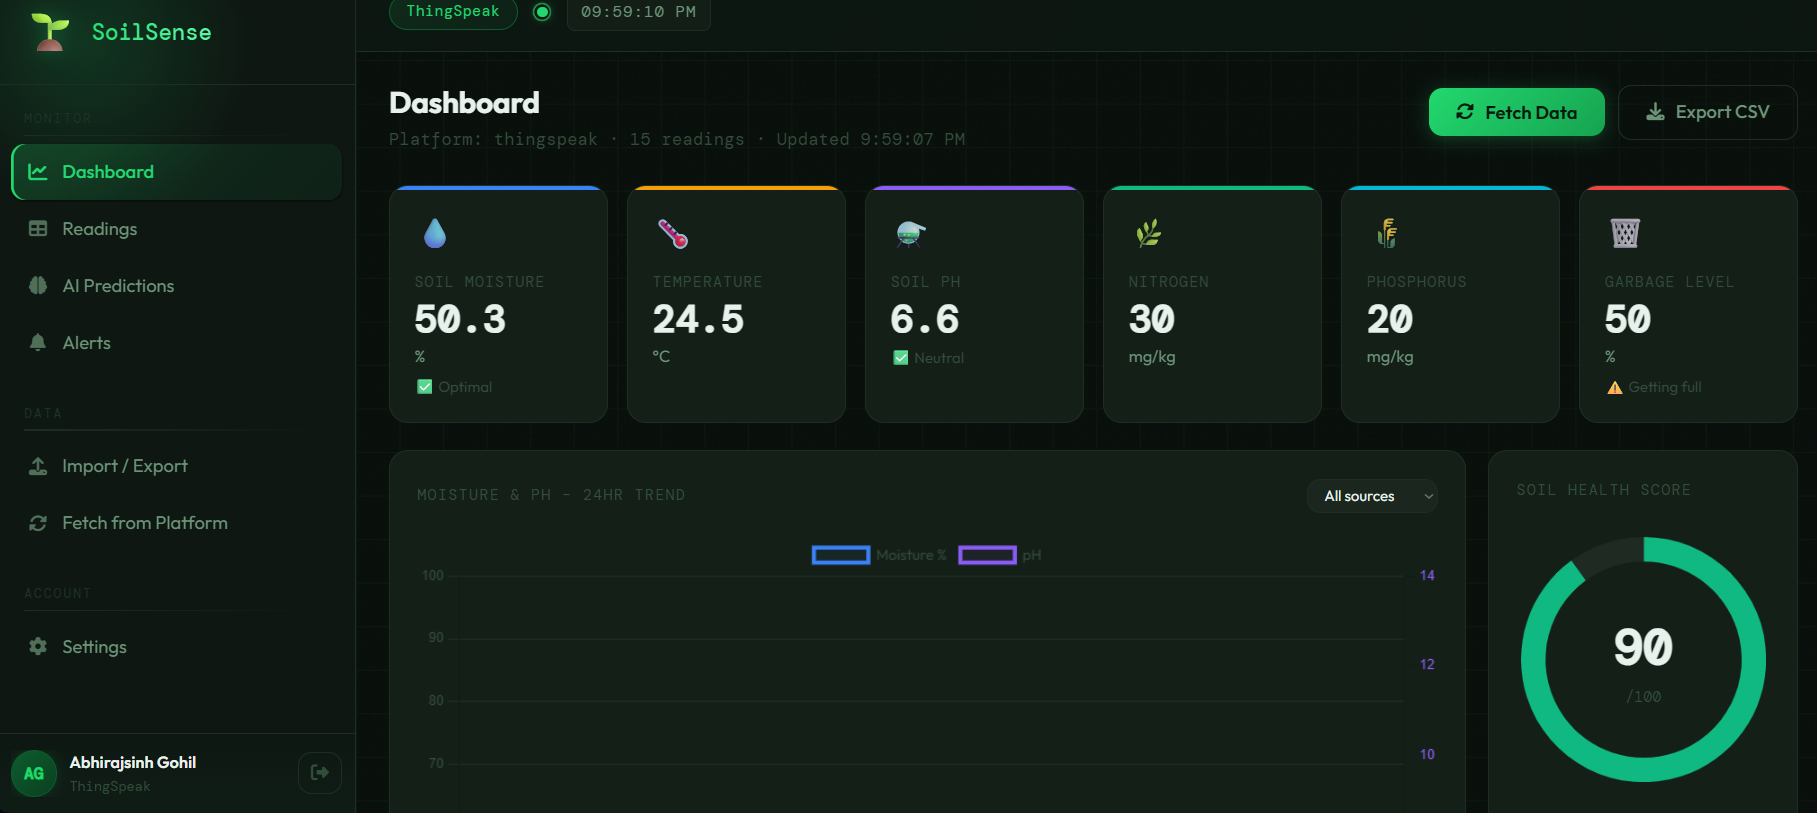
Task: Click the Dashboard page heading
Action: (x=464, y=102)
